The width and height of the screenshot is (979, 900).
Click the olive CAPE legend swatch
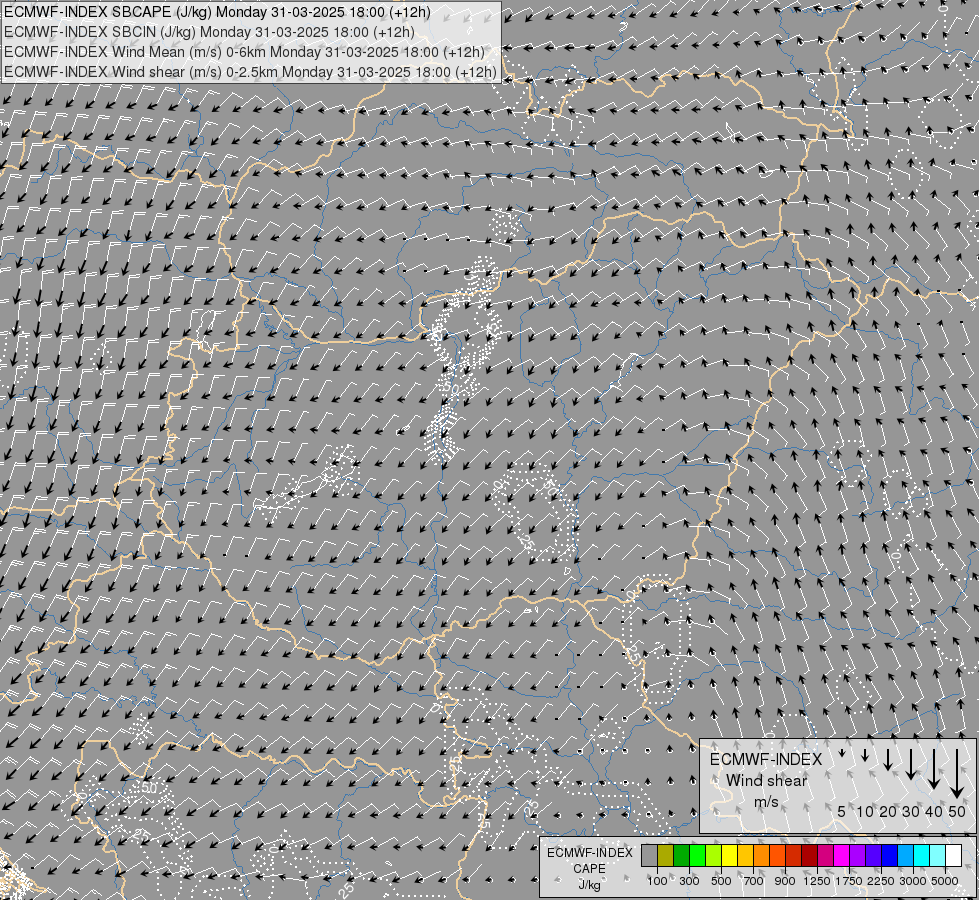(x=666, y=856)
